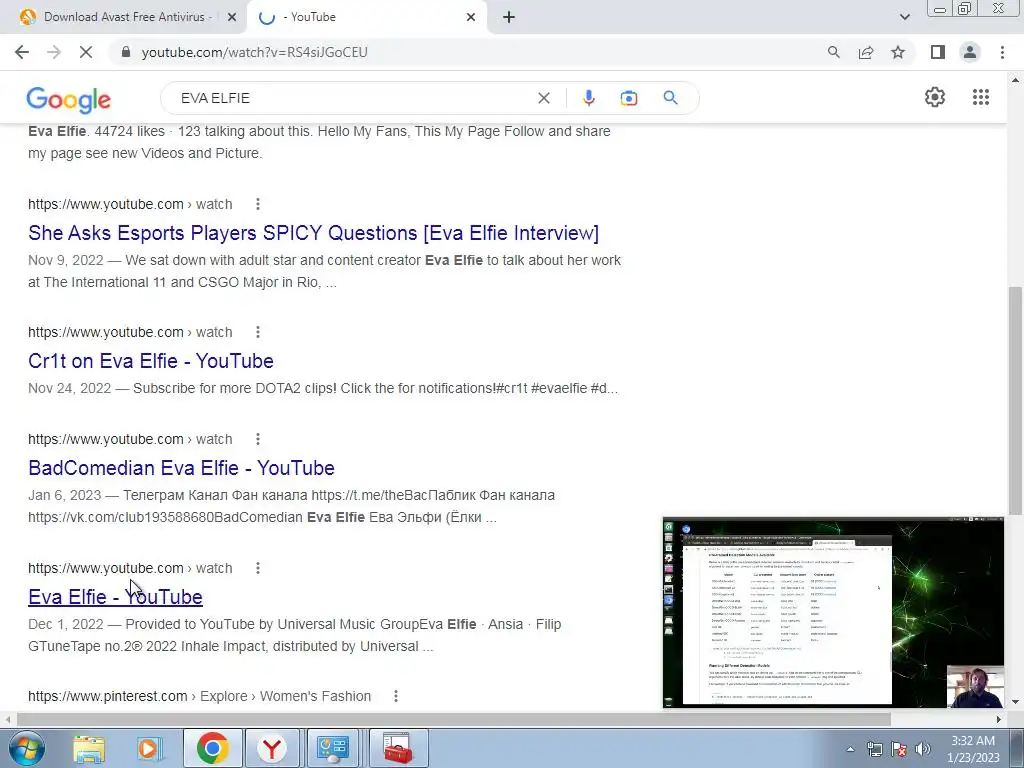Close the YouTube tab
The width and height of the screenshot is (1024, 768).
471,18
